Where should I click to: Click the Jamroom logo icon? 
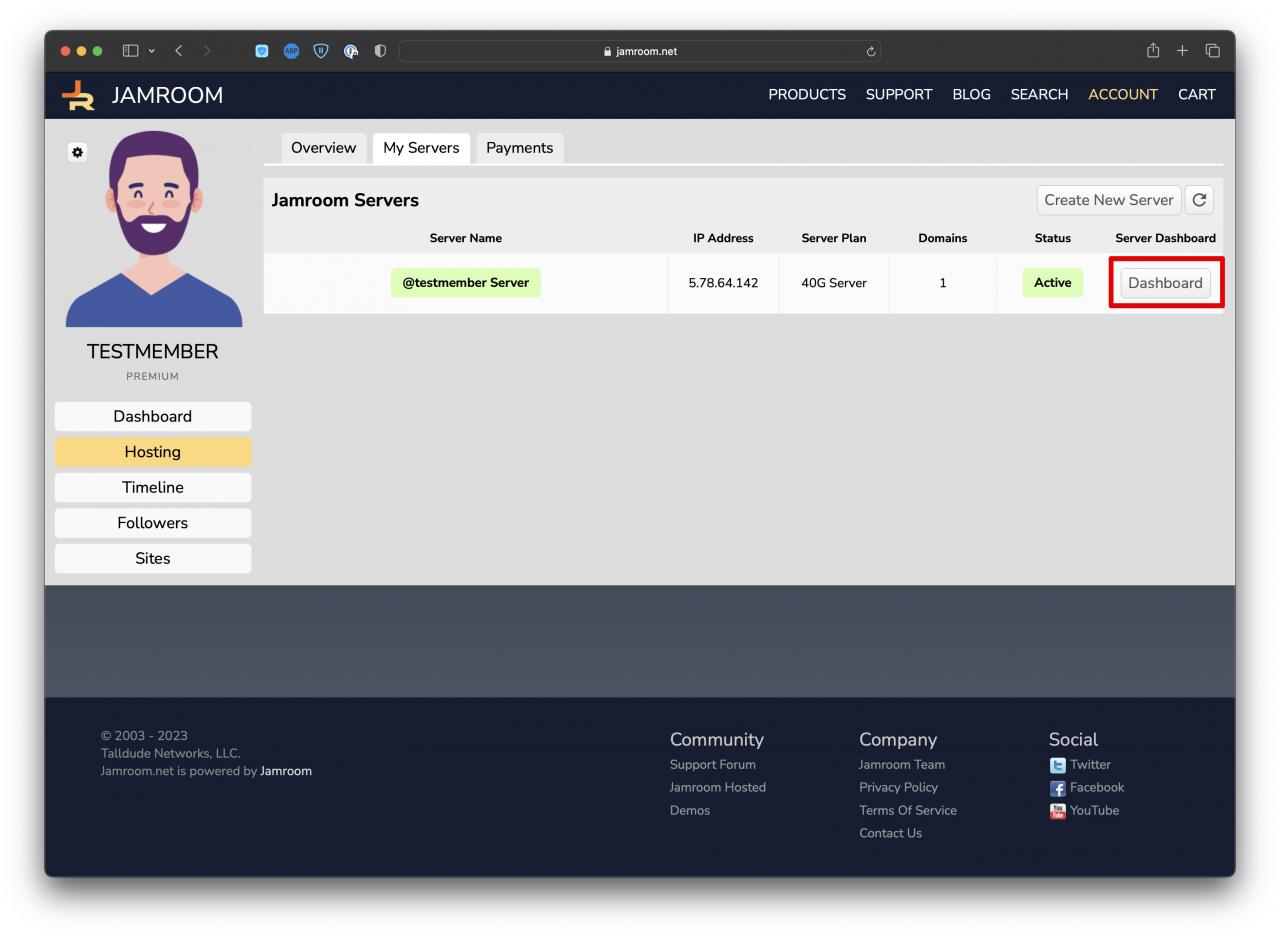tap(78, 95)
